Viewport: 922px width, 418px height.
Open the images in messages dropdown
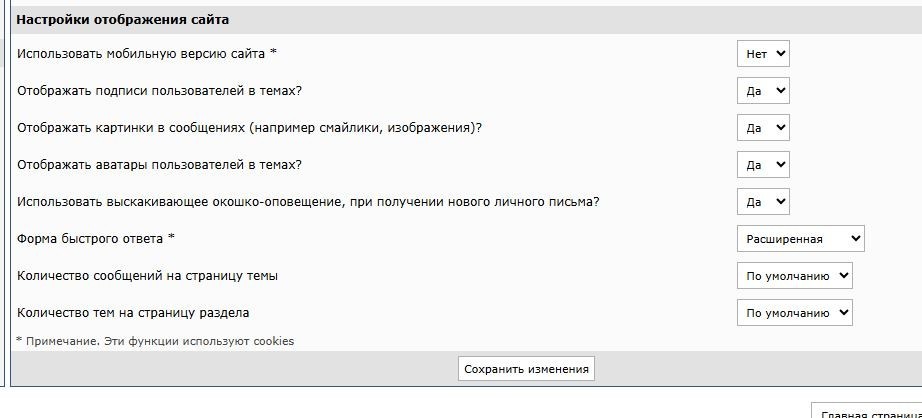[x=763, y=128]
